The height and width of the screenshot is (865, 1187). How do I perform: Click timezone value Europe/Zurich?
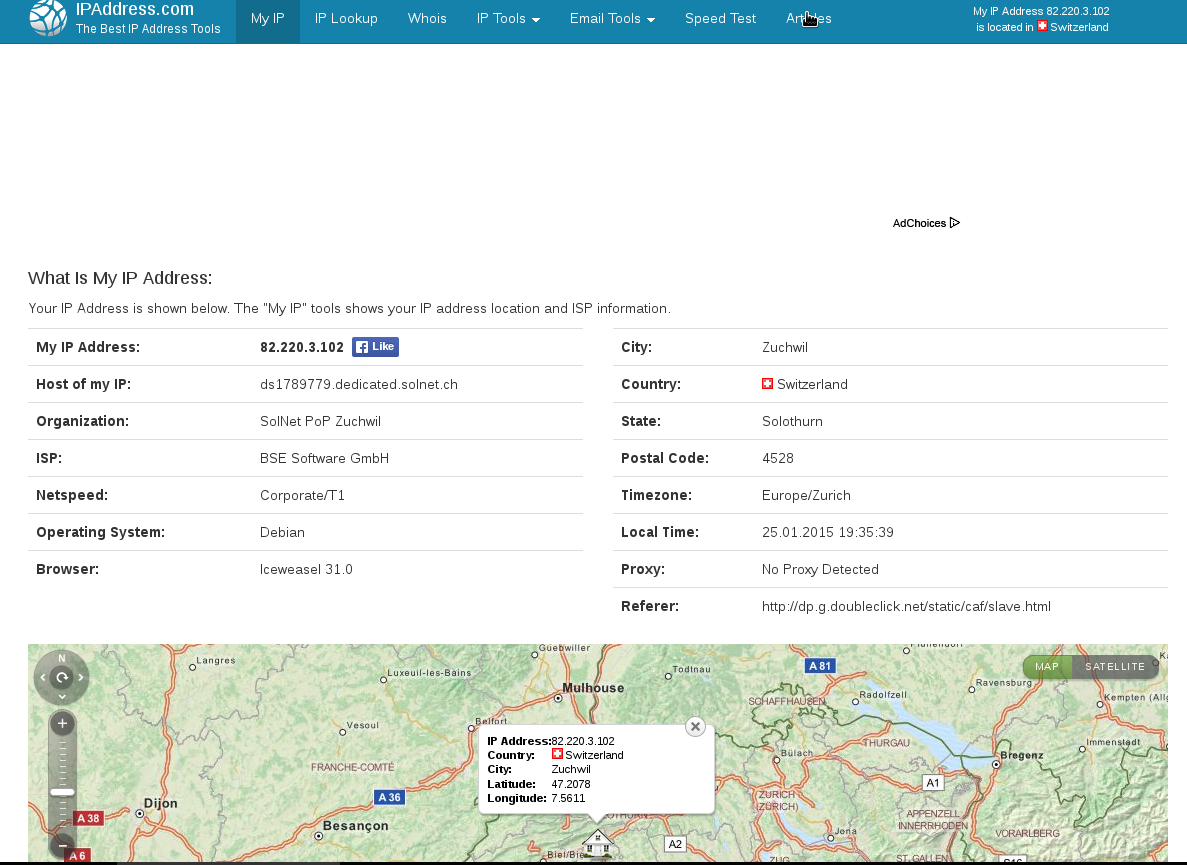point(806,496)
